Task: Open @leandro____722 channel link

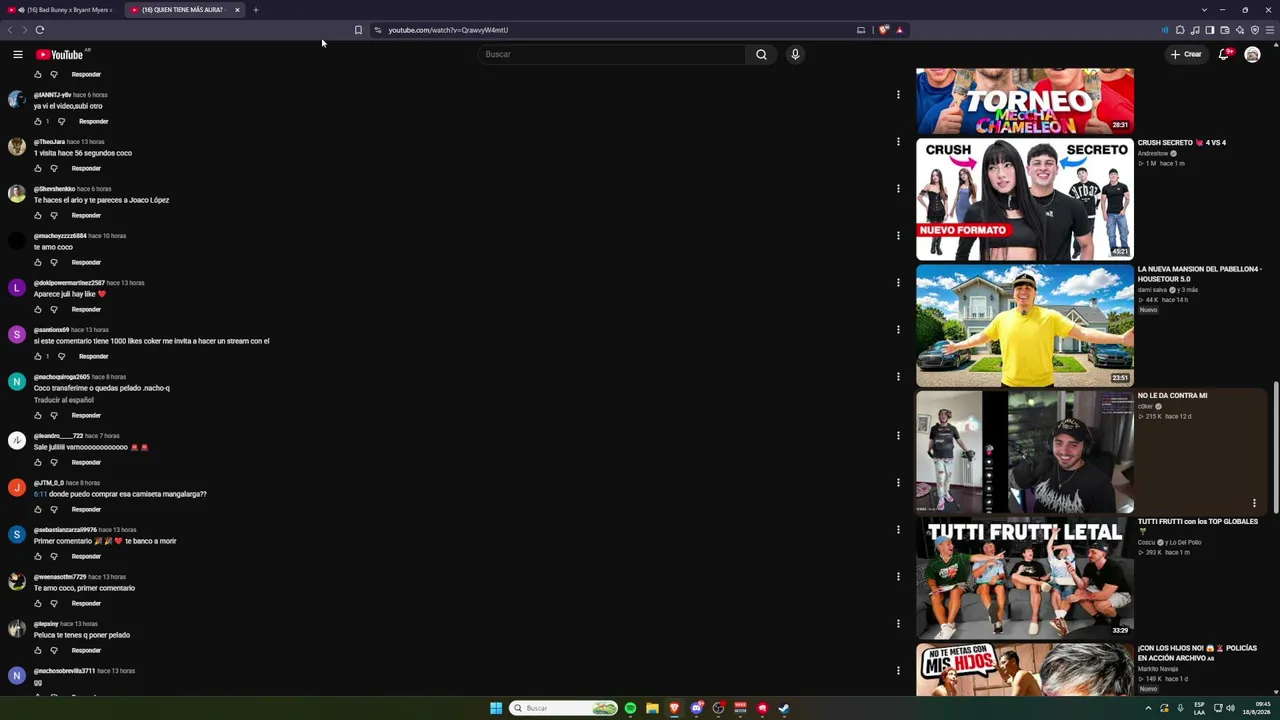Action: 58,436
